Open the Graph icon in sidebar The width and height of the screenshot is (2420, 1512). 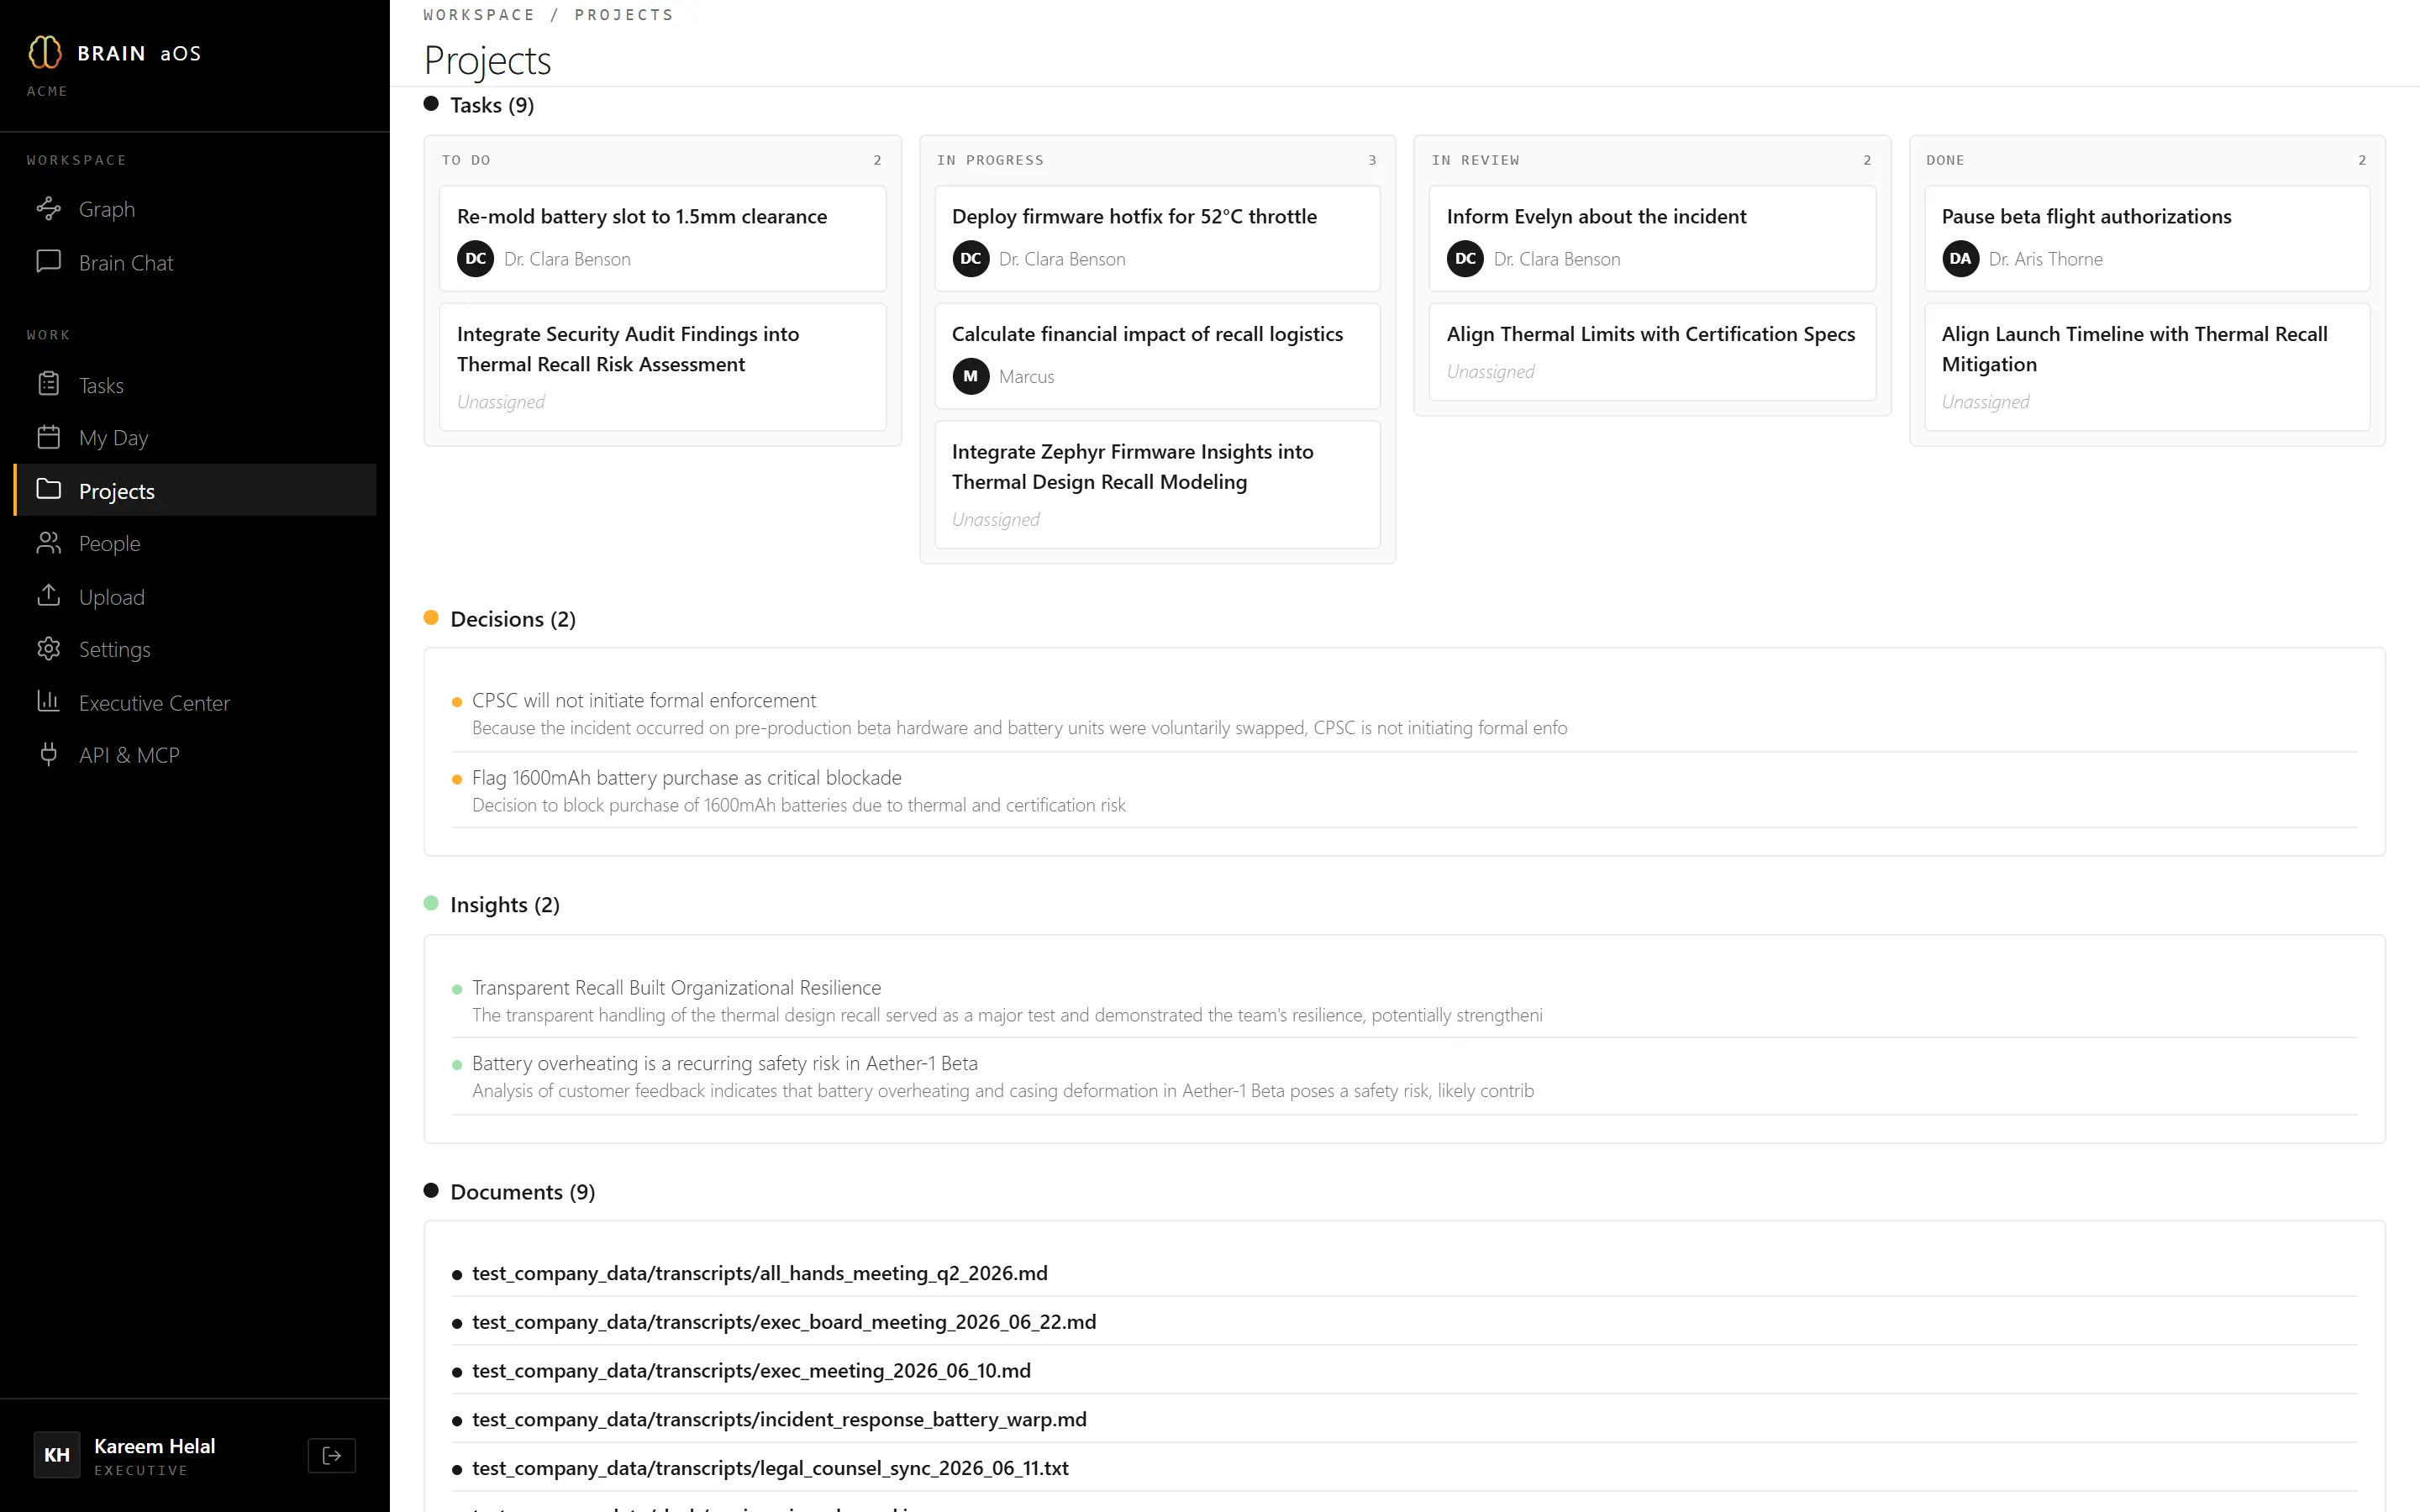tap(48, 208)
